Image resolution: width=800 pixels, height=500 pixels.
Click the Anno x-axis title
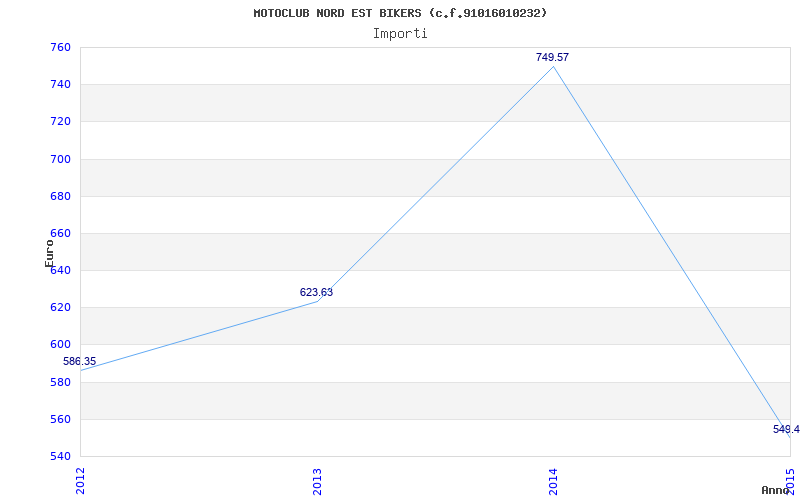coord(775,490)
